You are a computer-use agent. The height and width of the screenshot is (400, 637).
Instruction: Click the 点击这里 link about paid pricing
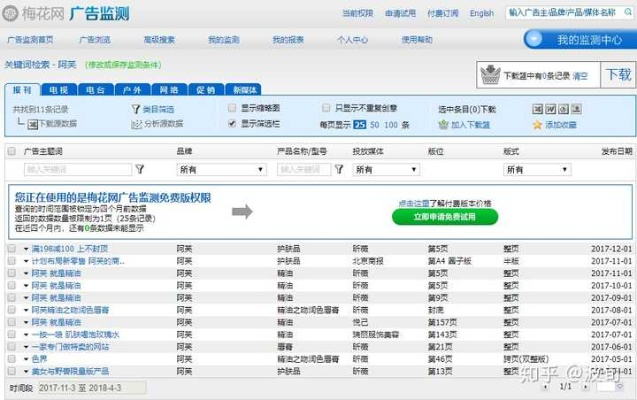coord(414,203)
